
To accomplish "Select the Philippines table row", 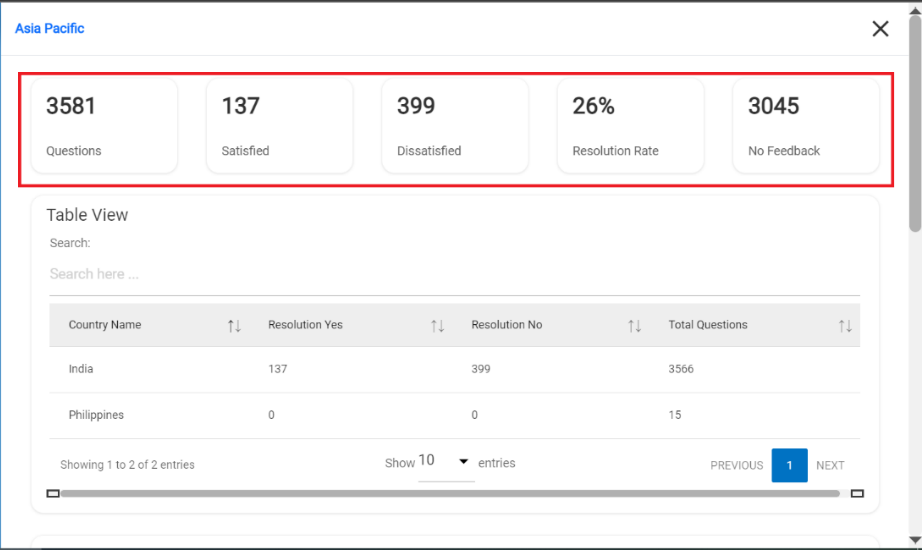I will [454, 415].
